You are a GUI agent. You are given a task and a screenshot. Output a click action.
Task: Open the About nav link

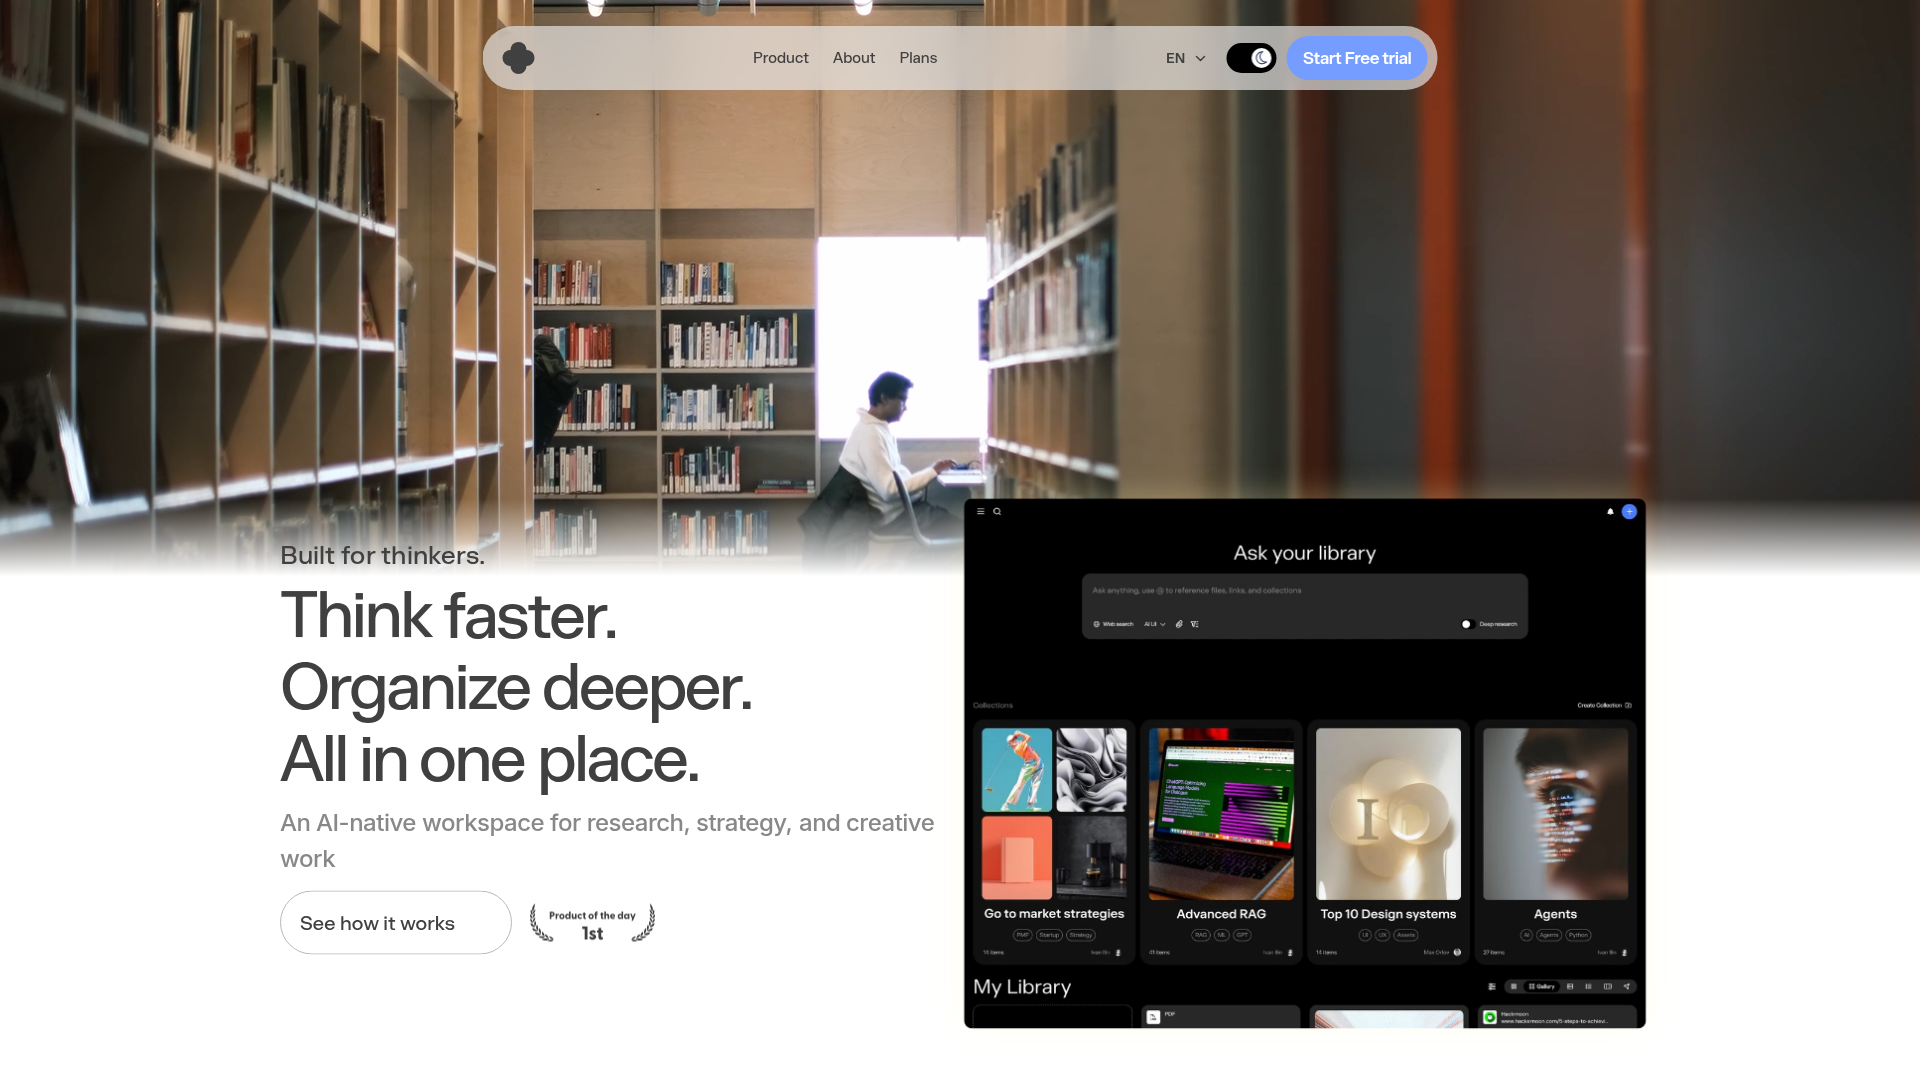tap(853, 58)
